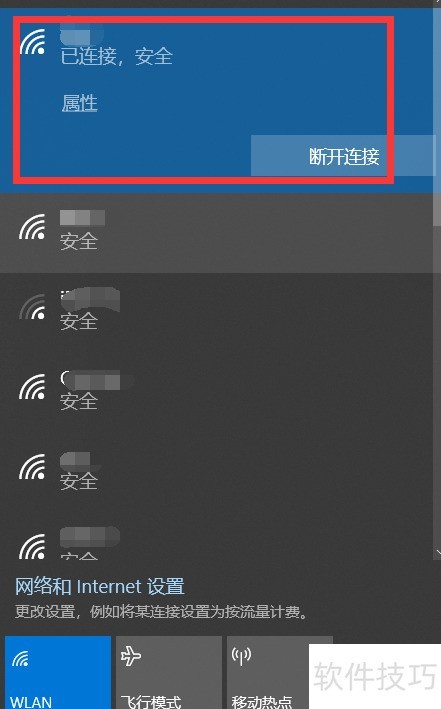Expand the highlighted second network entry
This screenshot has width=441, height=709.
coord(217,233)
